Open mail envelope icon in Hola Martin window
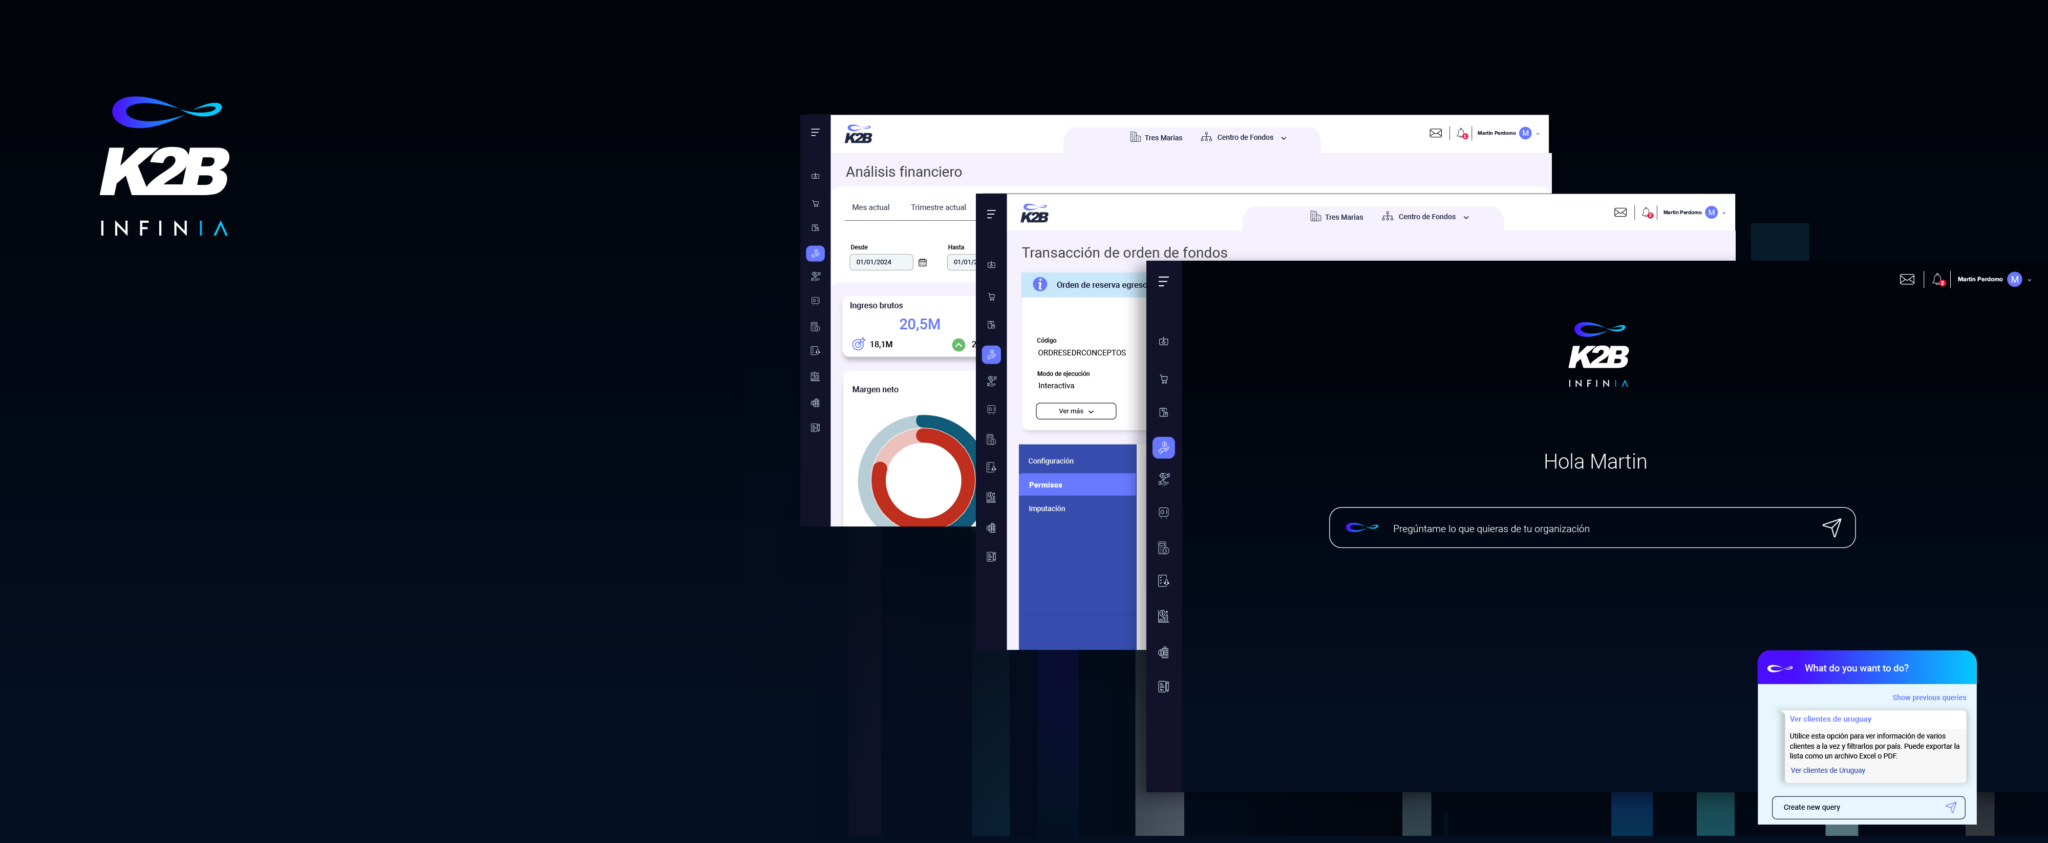The width and height of the screenshot is (2048, 843). (x=1907, y=280)
